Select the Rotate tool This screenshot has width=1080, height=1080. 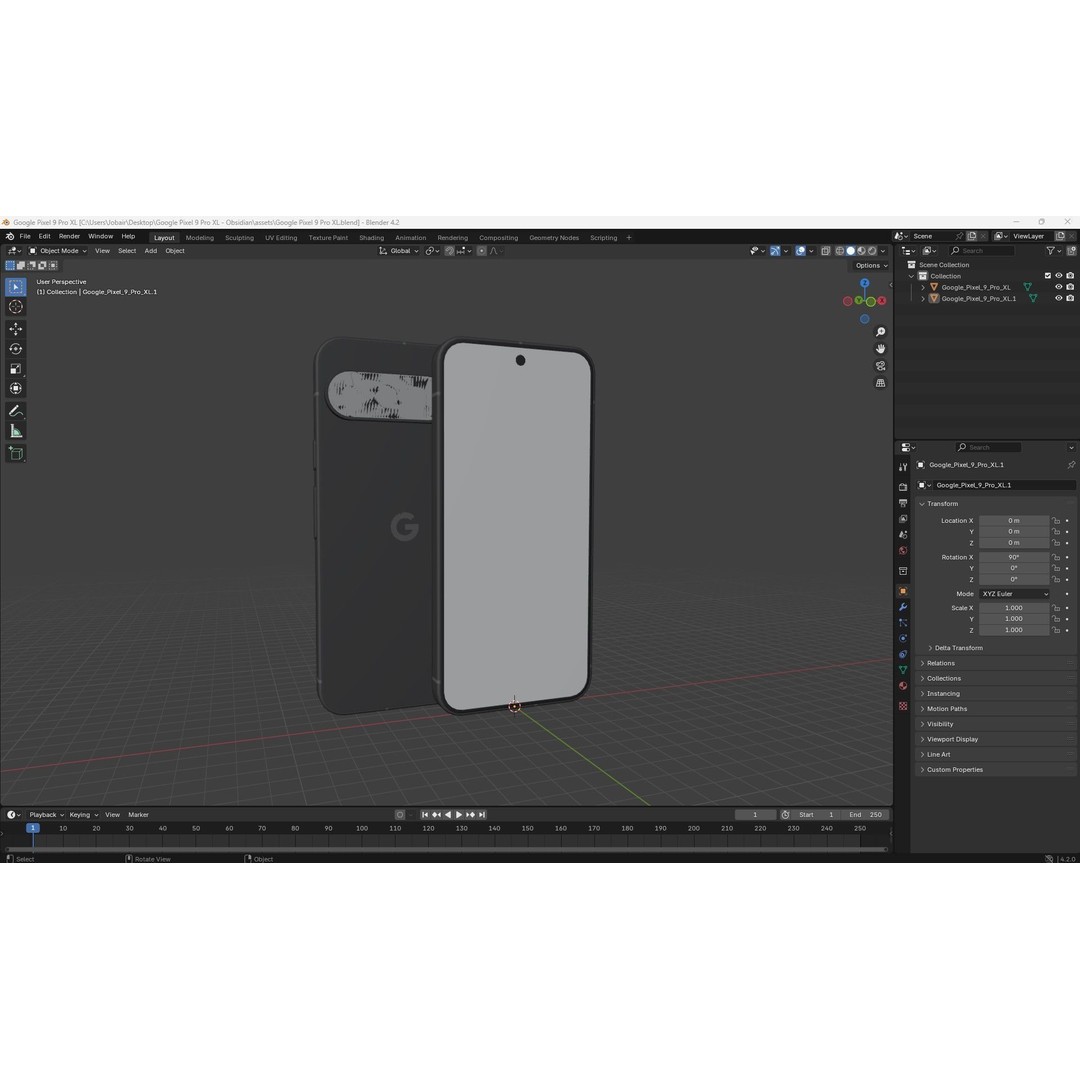coord(16,349)
